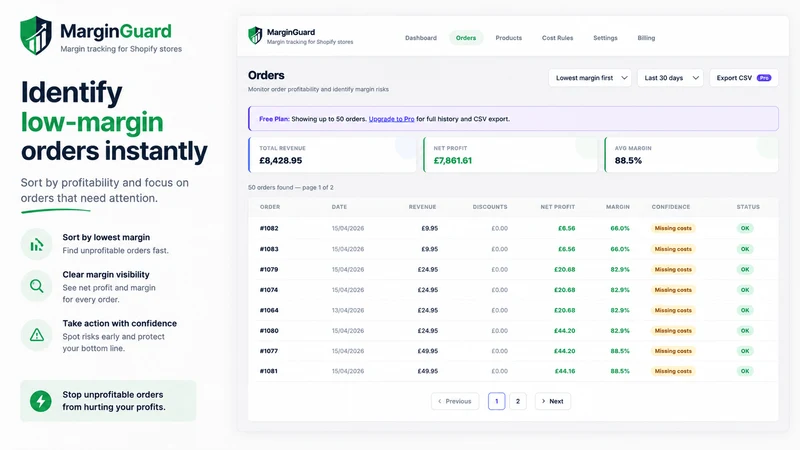
Task: Open order #1077
Action: coord(269,351)
